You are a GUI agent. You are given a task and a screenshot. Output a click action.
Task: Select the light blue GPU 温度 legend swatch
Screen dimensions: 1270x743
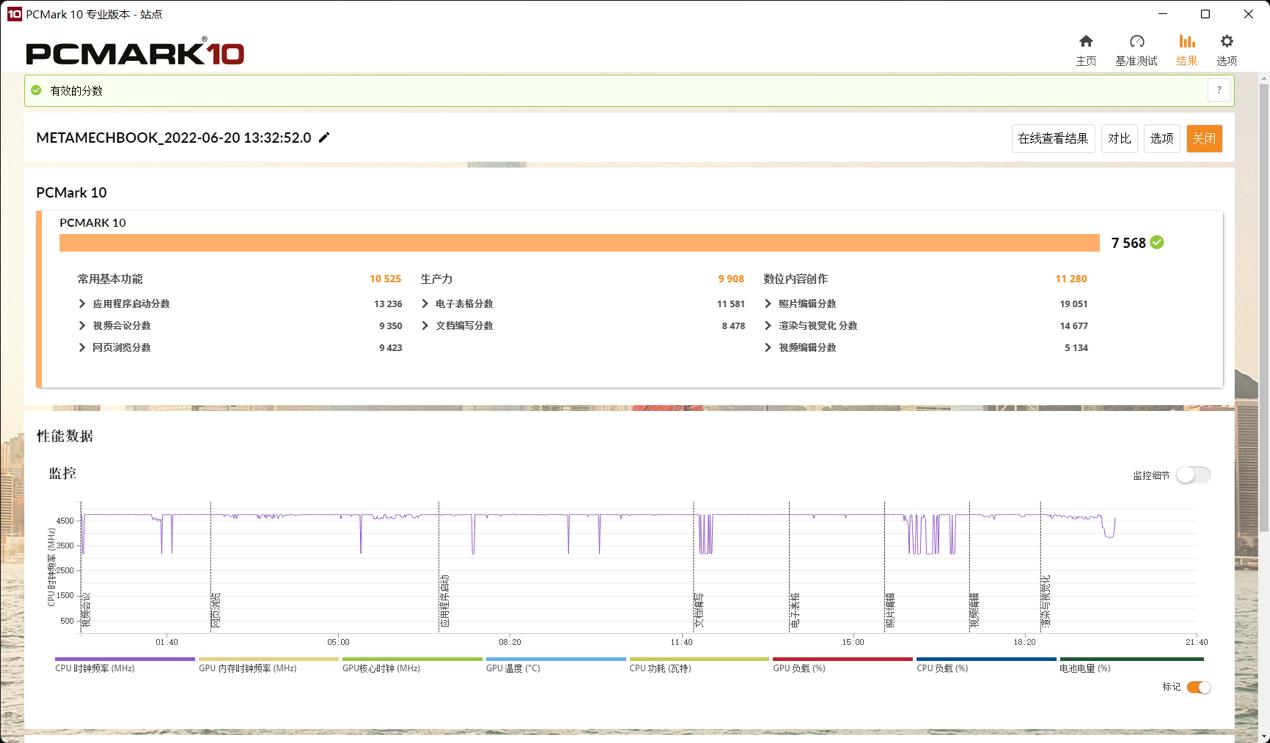tap(555, 659)
